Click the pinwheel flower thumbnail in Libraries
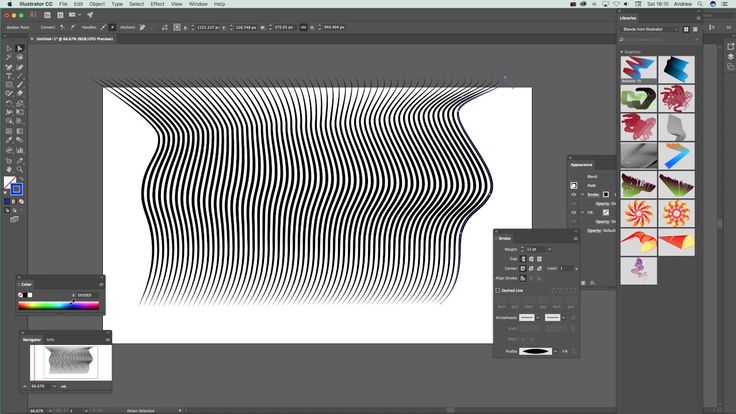736x414 pixels. click(639, 212)
